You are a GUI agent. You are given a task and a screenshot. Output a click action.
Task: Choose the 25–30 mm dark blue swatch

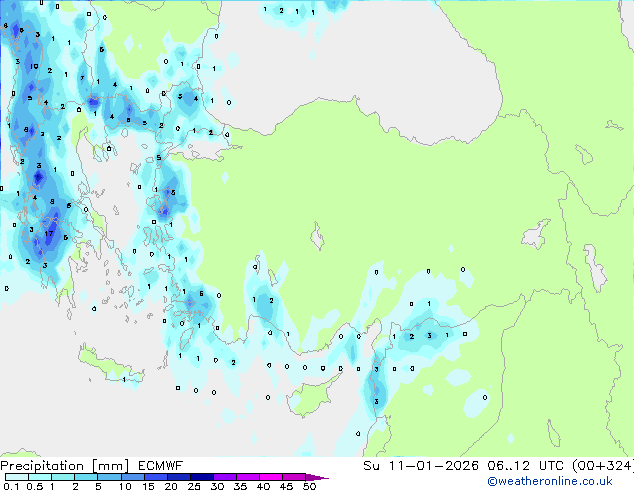tap(201, 477)
